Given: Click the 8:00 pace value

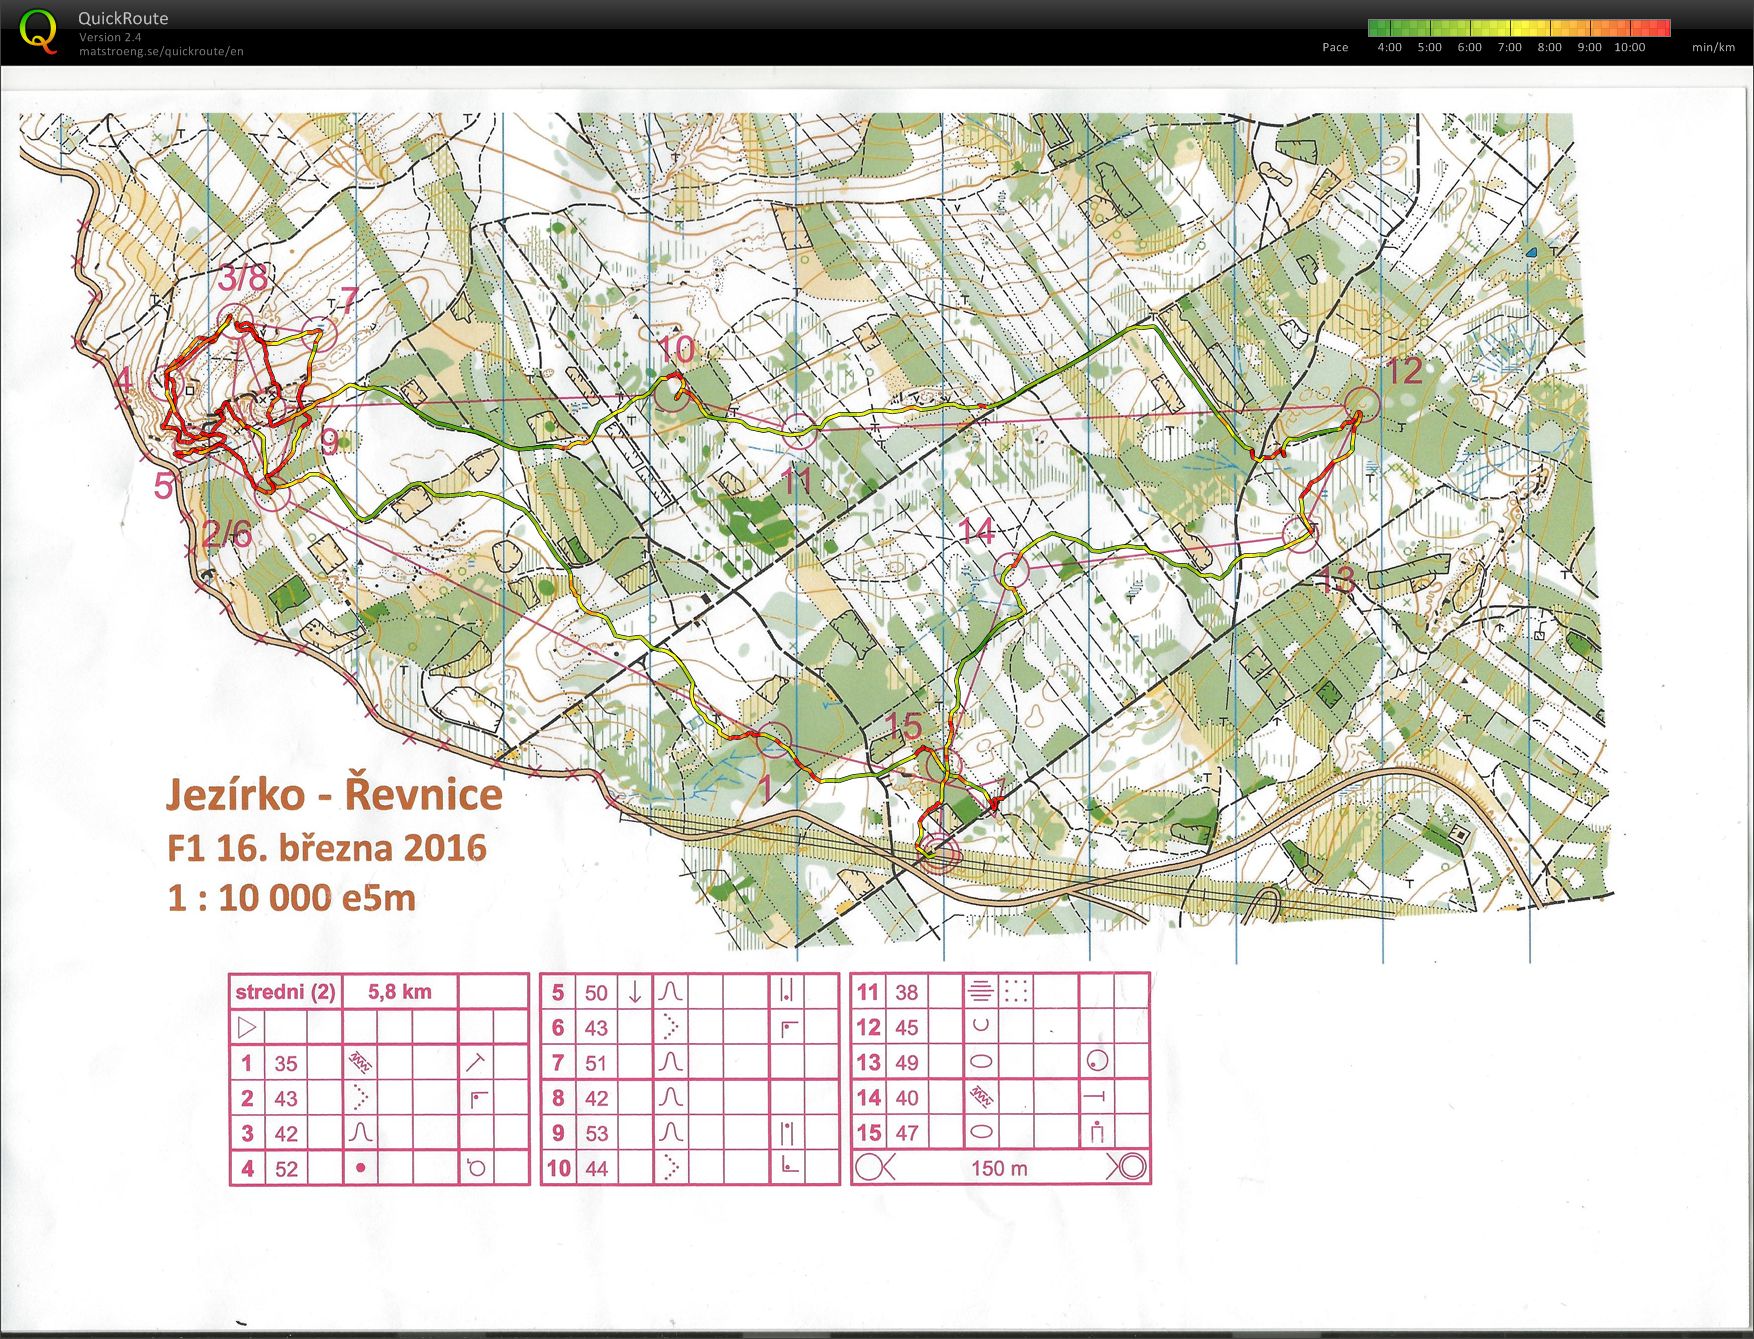Looking at the screenshot, I should click(1549, 47).
